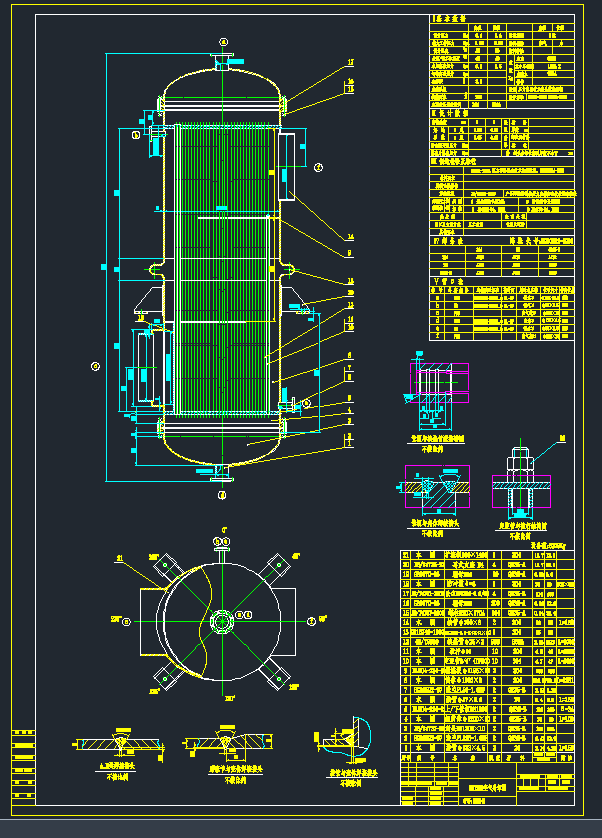This screenshot has height=838, width=602.
Task: Click the bottom-left weld joint detail
Action: [x=120, y=745]
